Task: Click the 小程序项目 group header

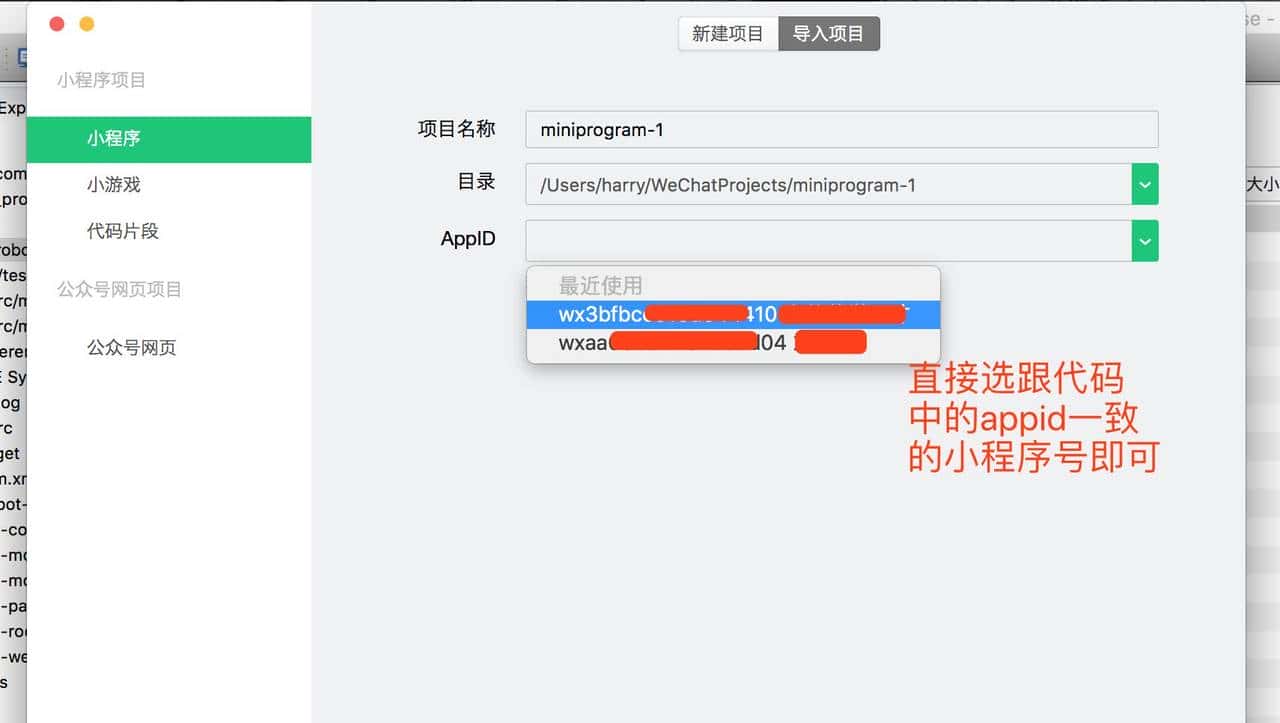Action: tap(99, 81)
